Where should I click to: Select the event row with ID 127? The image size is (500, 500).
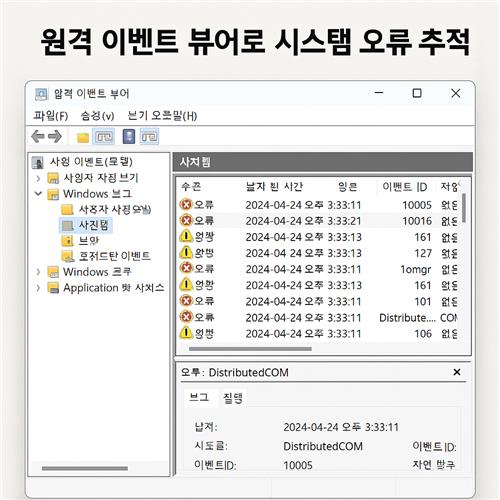pyautogui.click(x=318, y=253)
